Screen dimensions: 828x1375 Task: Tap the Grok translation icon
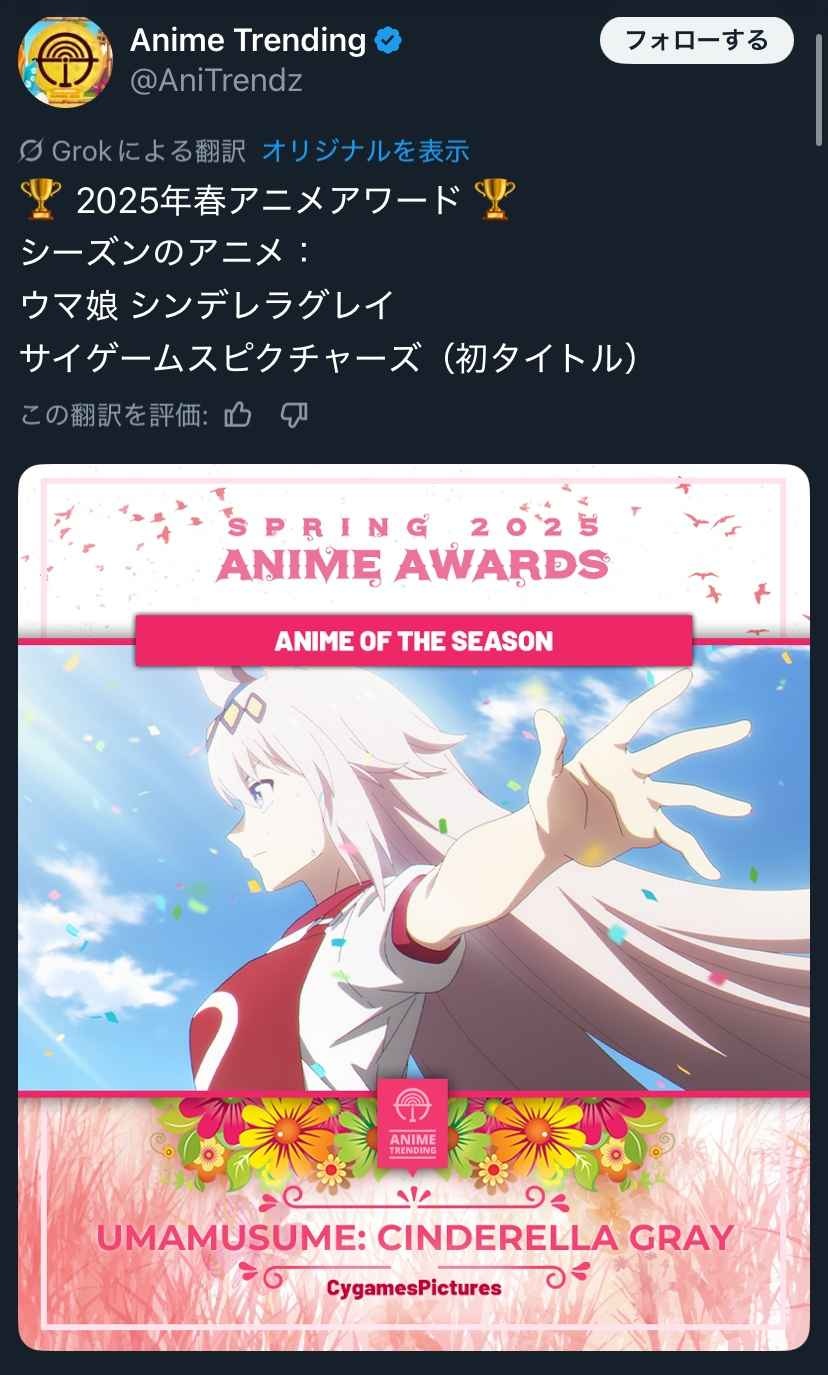pyautogui.click(x=32, y=151)
